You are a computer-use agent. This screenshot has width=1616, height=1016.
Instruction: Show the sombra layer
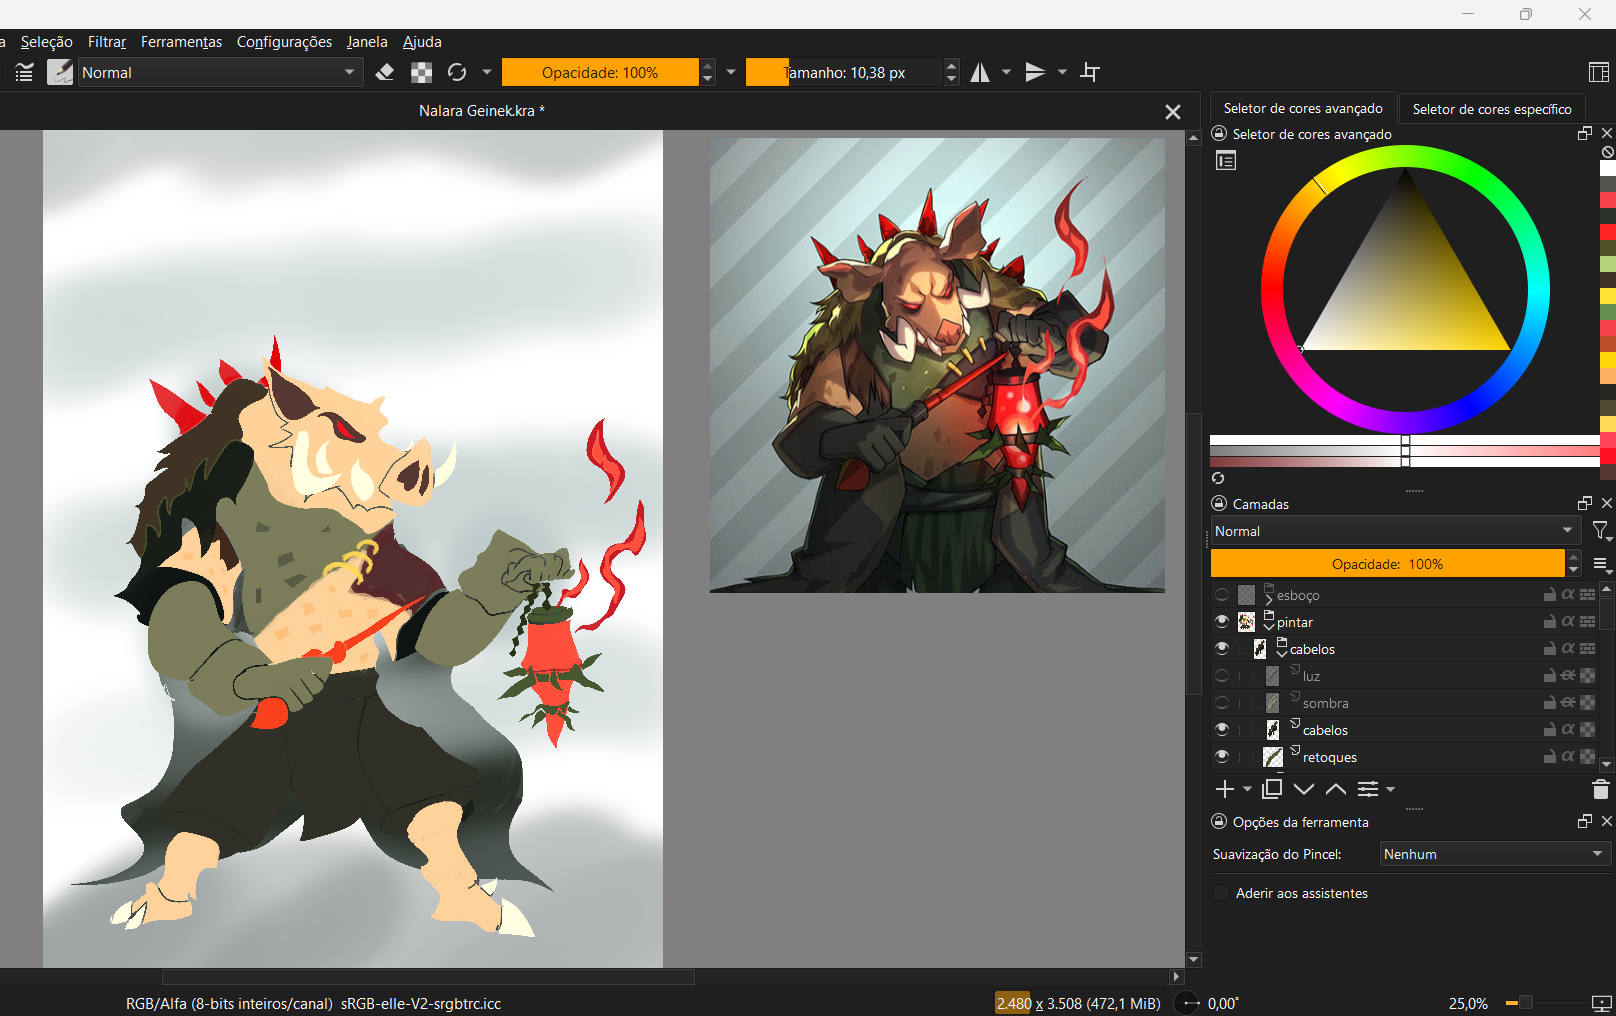pos(1222,703)
